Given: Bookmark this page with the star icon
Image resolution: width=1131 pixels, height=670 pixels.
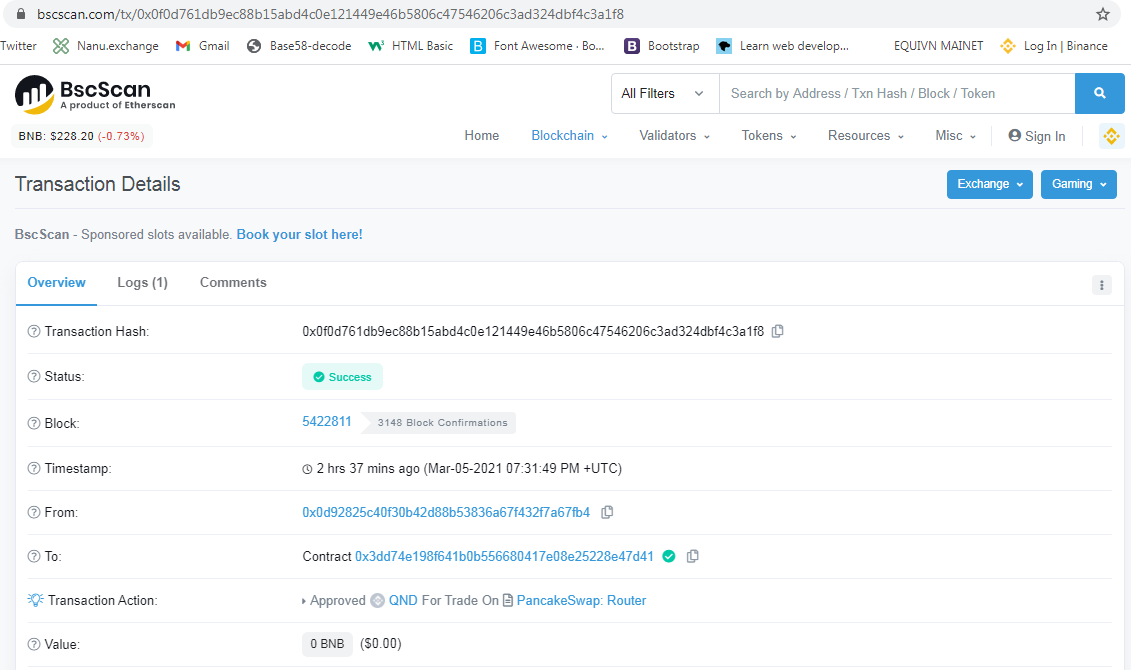Looking at the screenshot, I should click(1102, 14).
